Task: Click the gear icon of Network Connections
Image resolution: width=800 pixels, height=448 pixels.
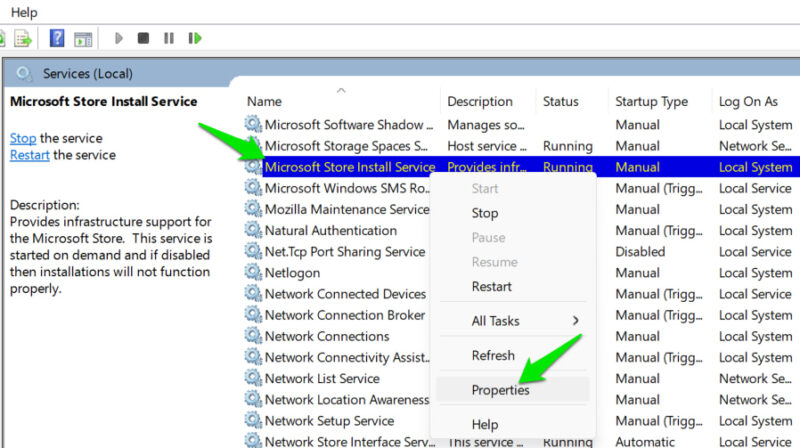Action: [253, 335]
